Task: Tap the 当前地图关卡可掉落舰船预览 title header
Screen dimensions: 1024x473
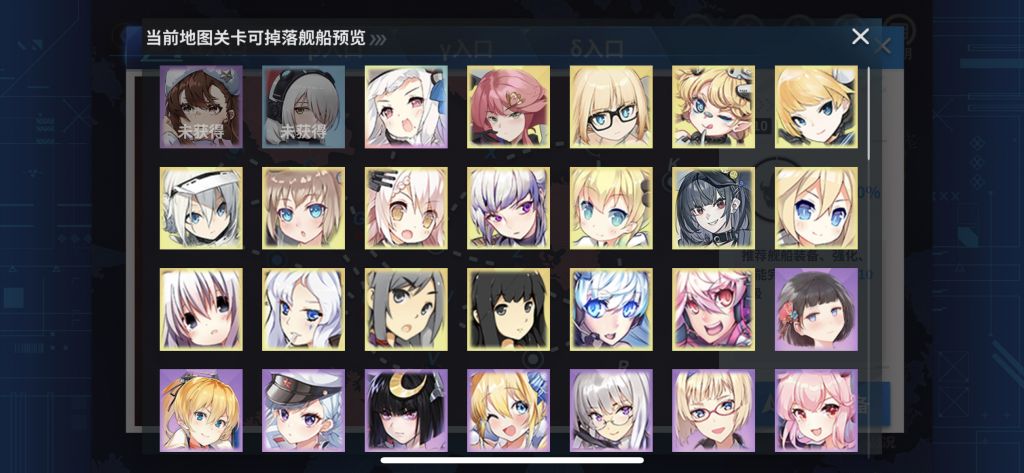Action: pyautogui.click(x=255, y=37)
